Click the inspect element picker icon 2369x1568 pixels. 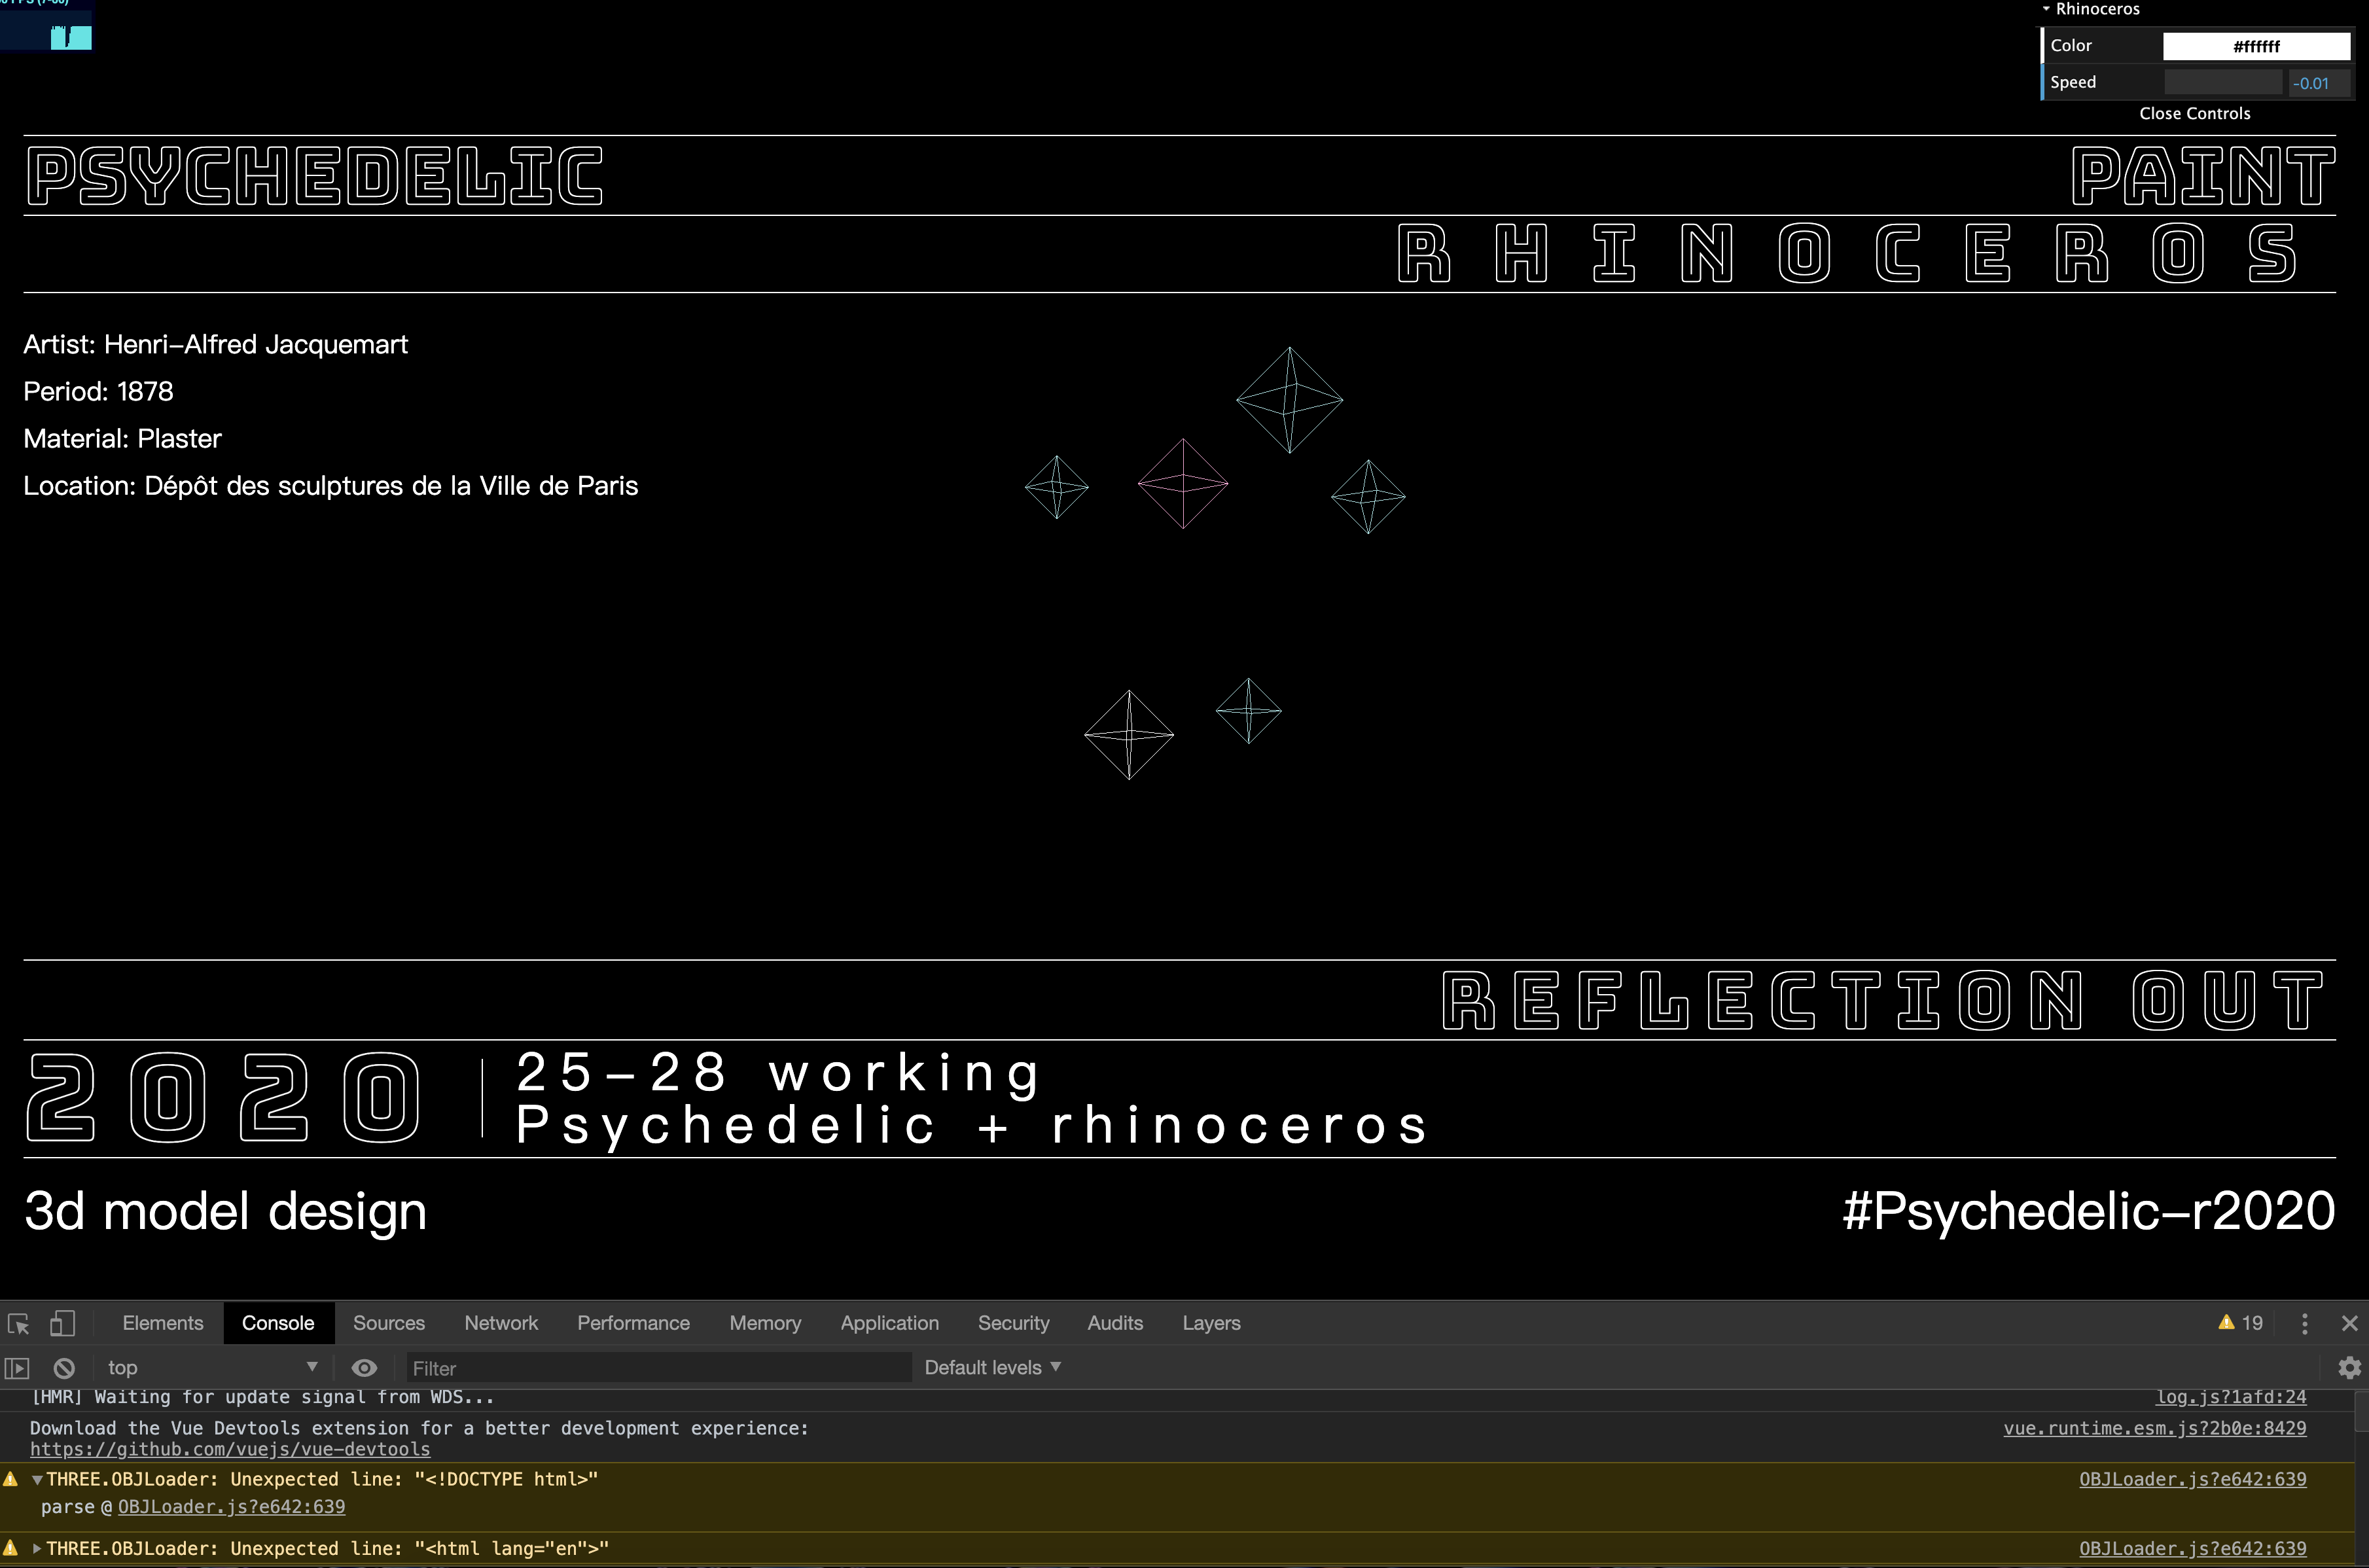click(18, 1323)
